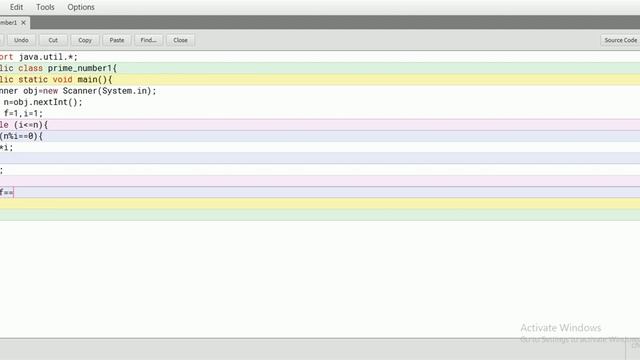
Task: Open the Options menu
Action: coord(81,7)
